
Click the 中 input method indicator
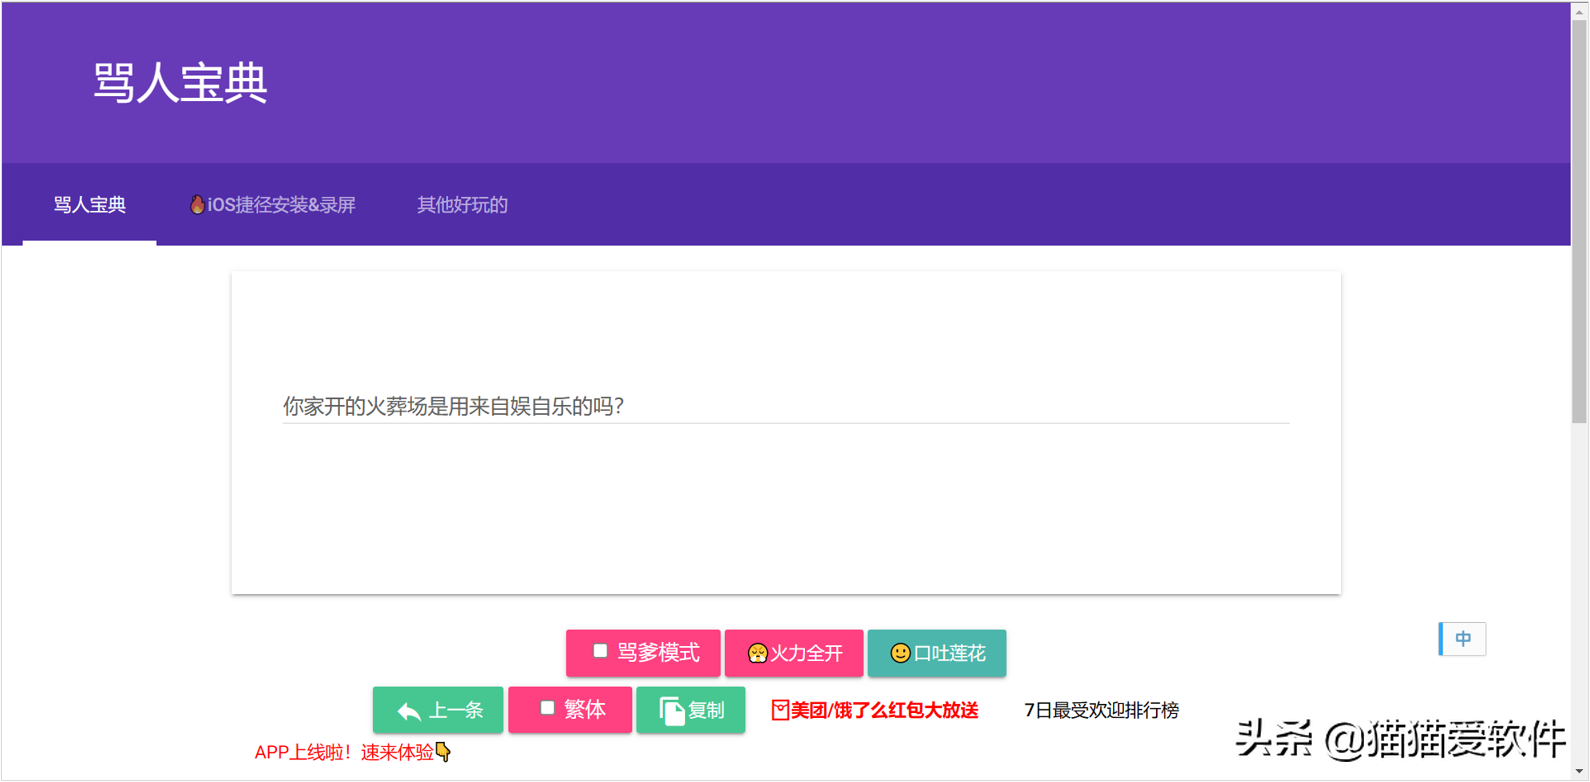point(1462,639)
